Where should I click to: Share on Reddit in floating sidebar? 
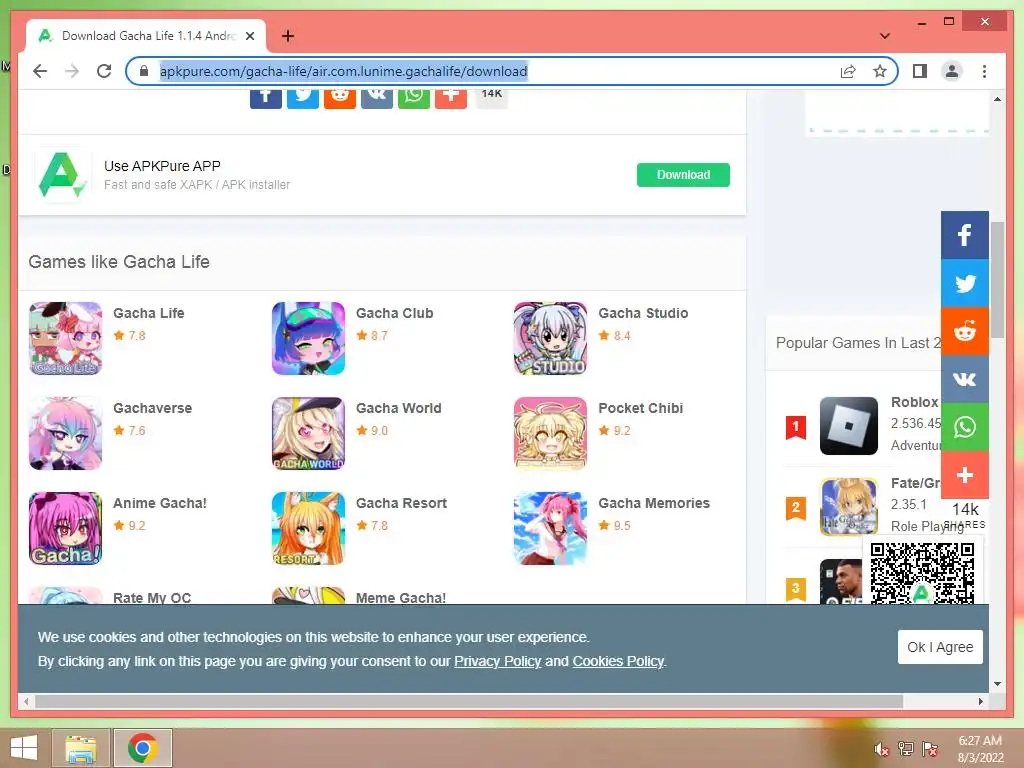click(965, 331)
